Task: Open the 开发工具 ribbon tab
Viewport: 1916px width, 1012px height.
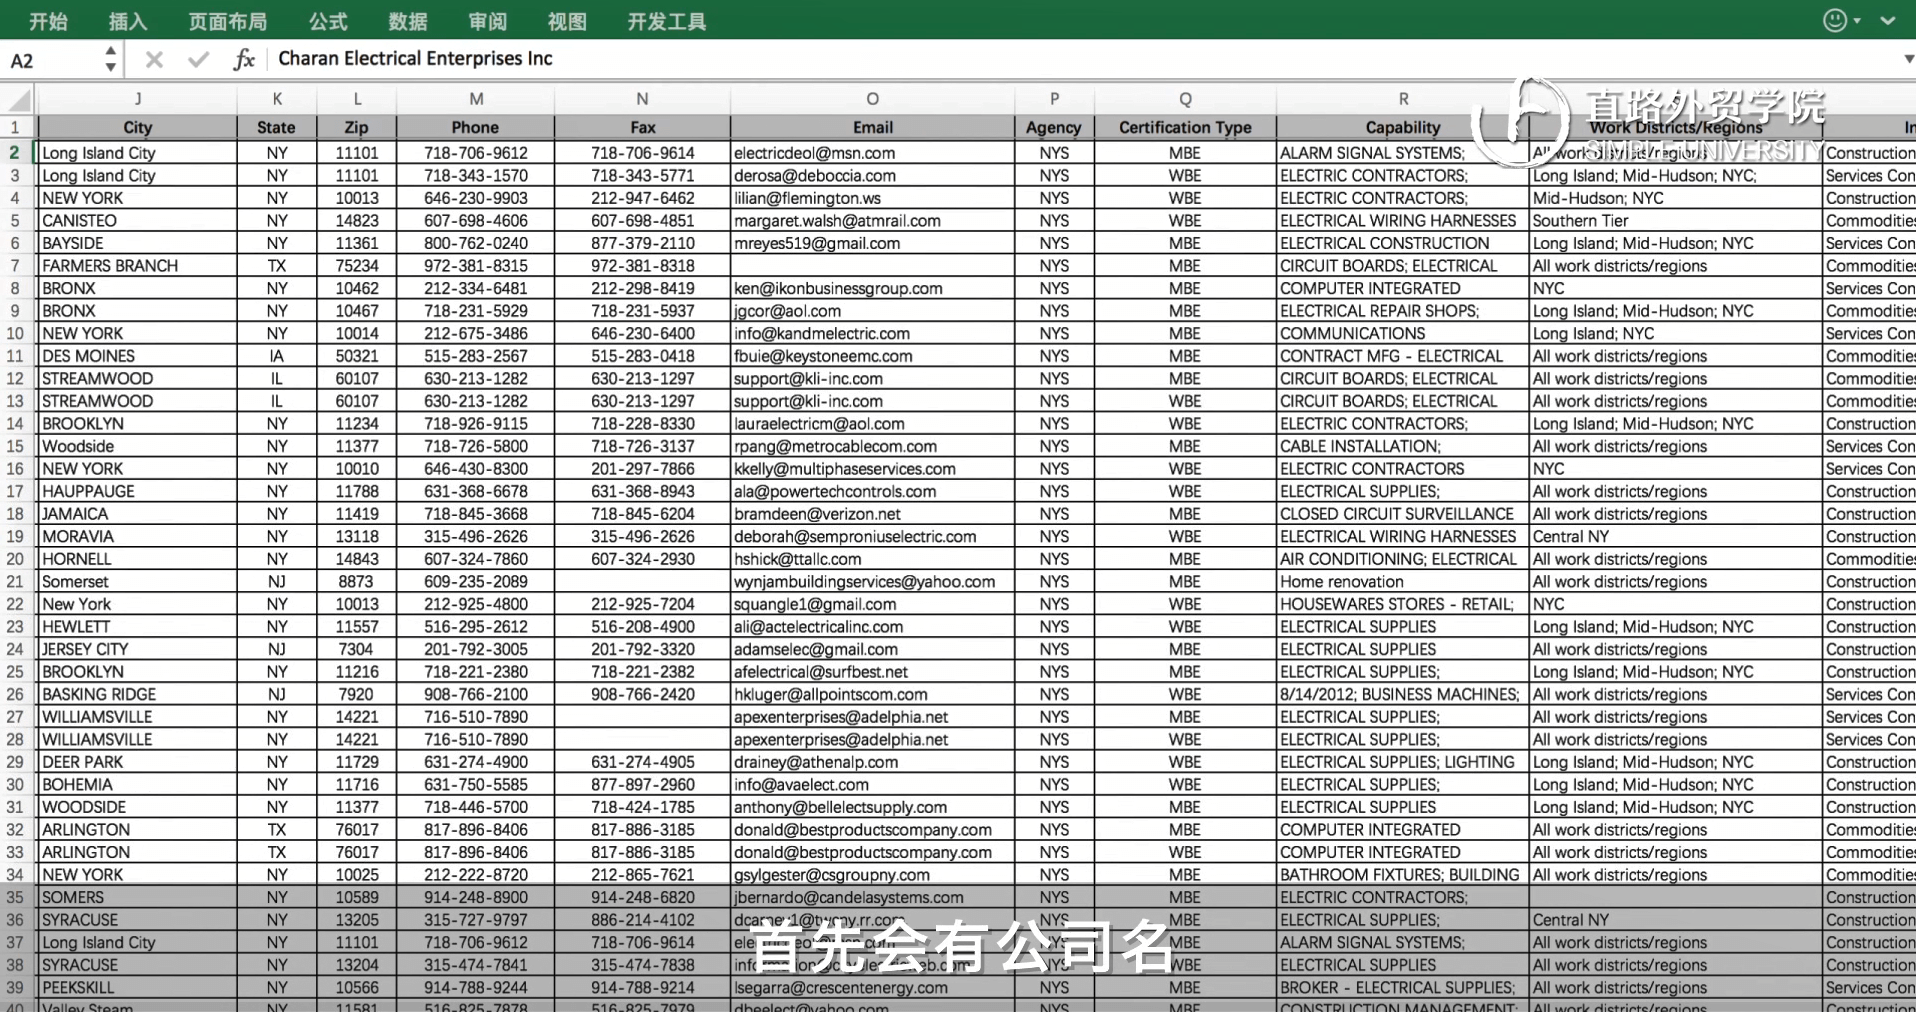Action: (x=667, y=21)
